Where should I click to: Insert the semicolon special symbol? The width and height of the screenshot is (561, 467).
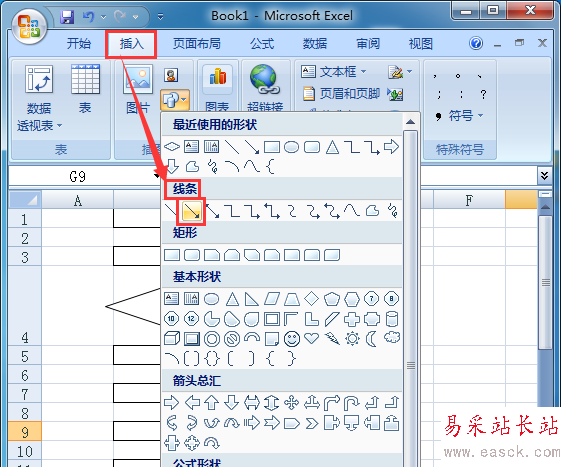(x=439, y=94)
